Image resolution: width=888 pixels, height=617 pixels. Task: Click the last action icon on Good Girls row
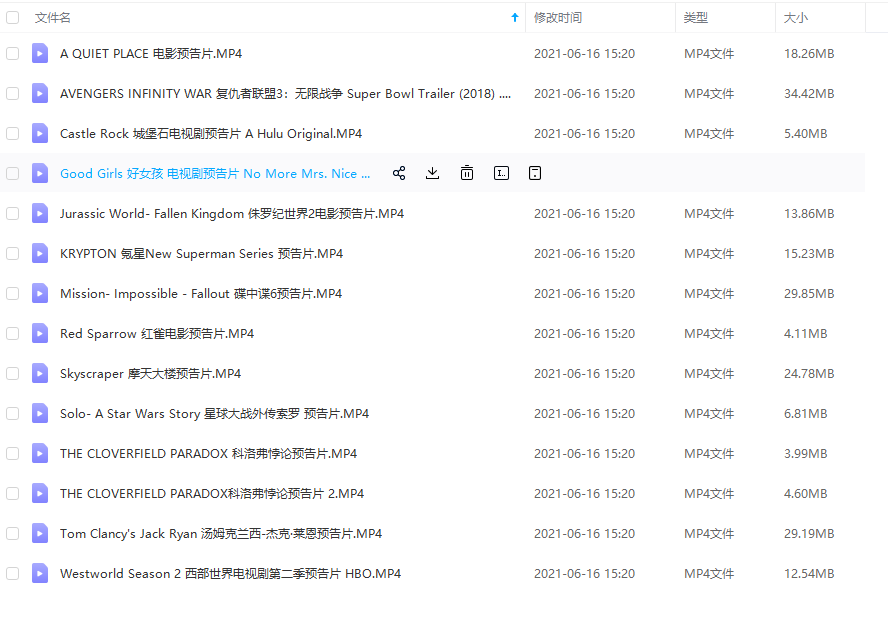(535, 173)
